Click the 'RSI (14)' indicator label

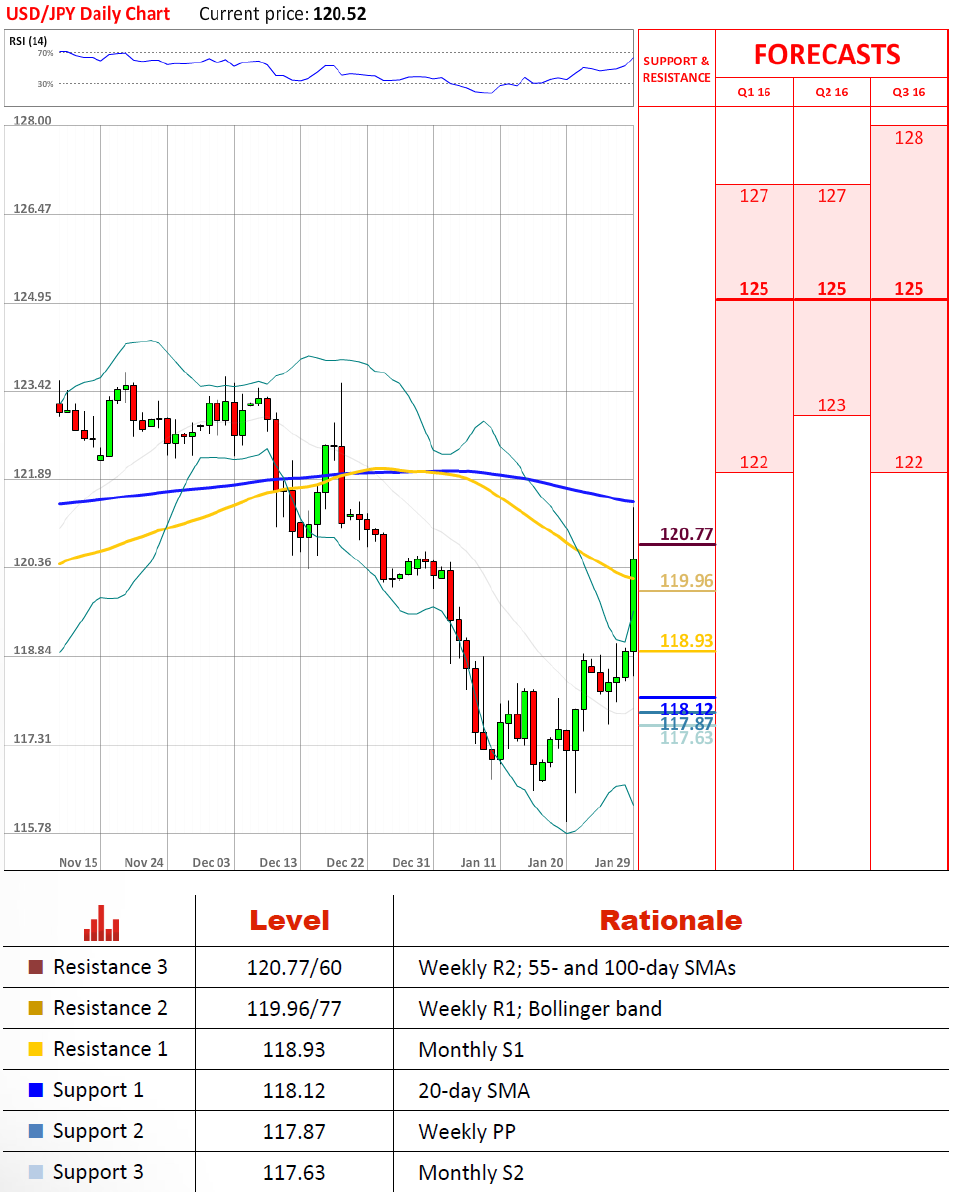(28, 41)
